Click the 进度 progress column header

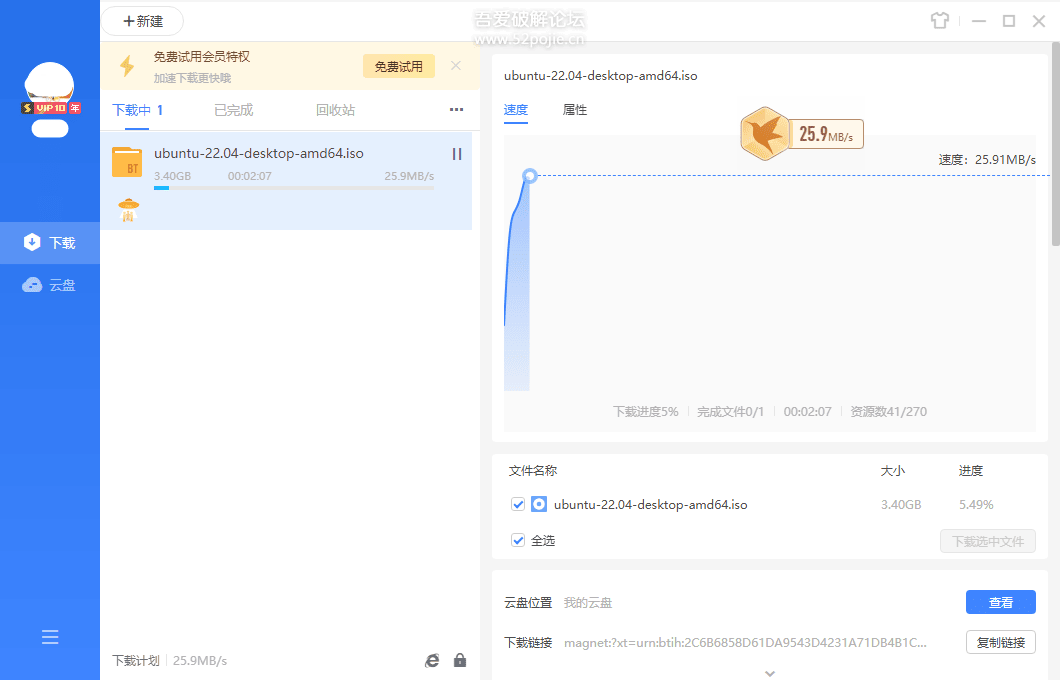[971, 470]
